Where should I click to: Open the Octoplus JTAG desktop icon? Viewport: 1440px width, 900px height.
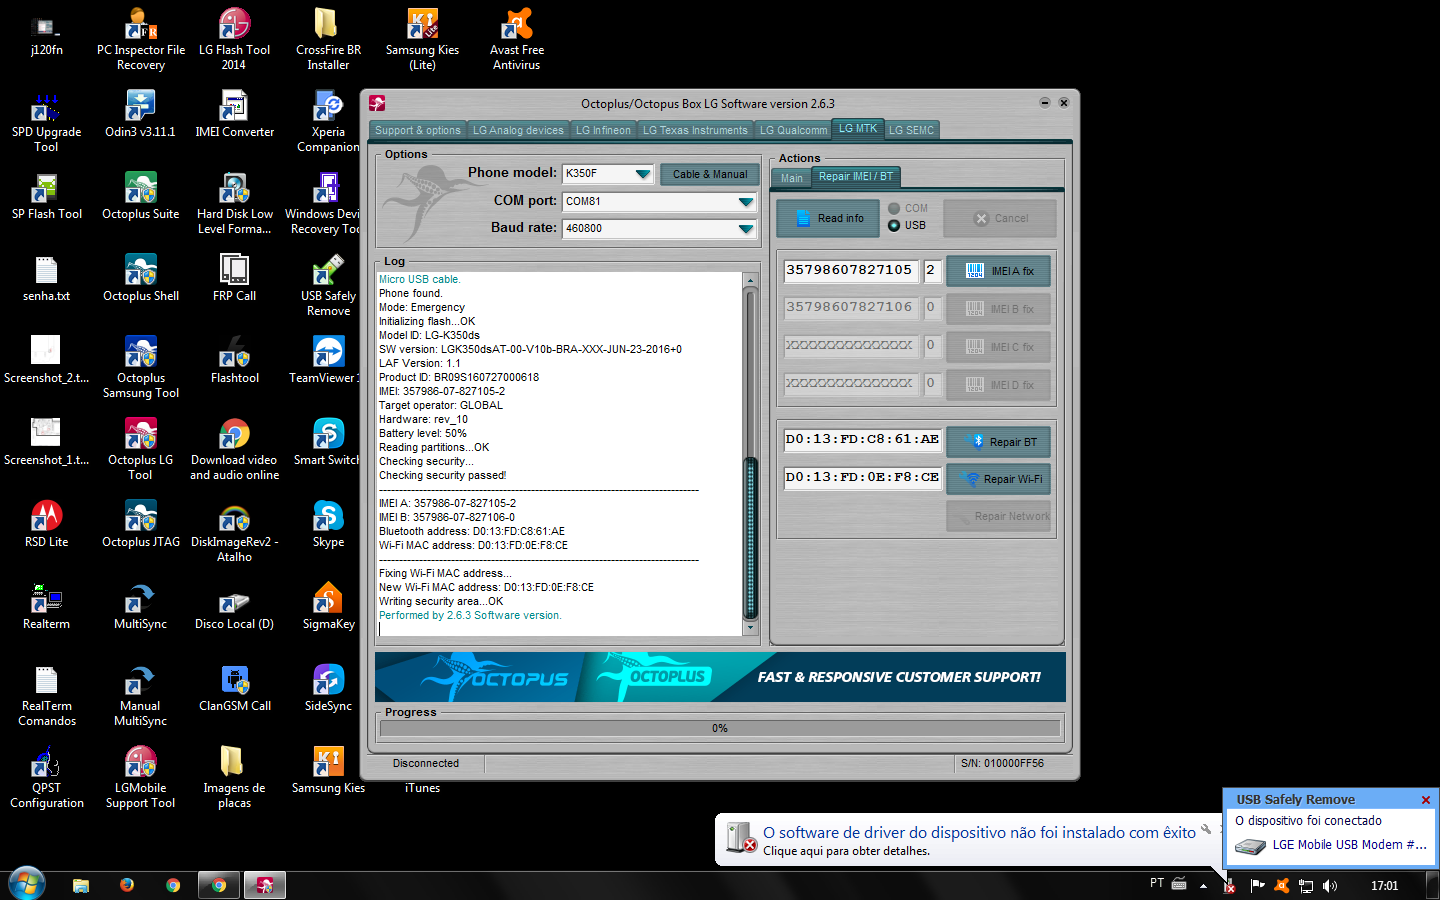[x=140, y=524]
